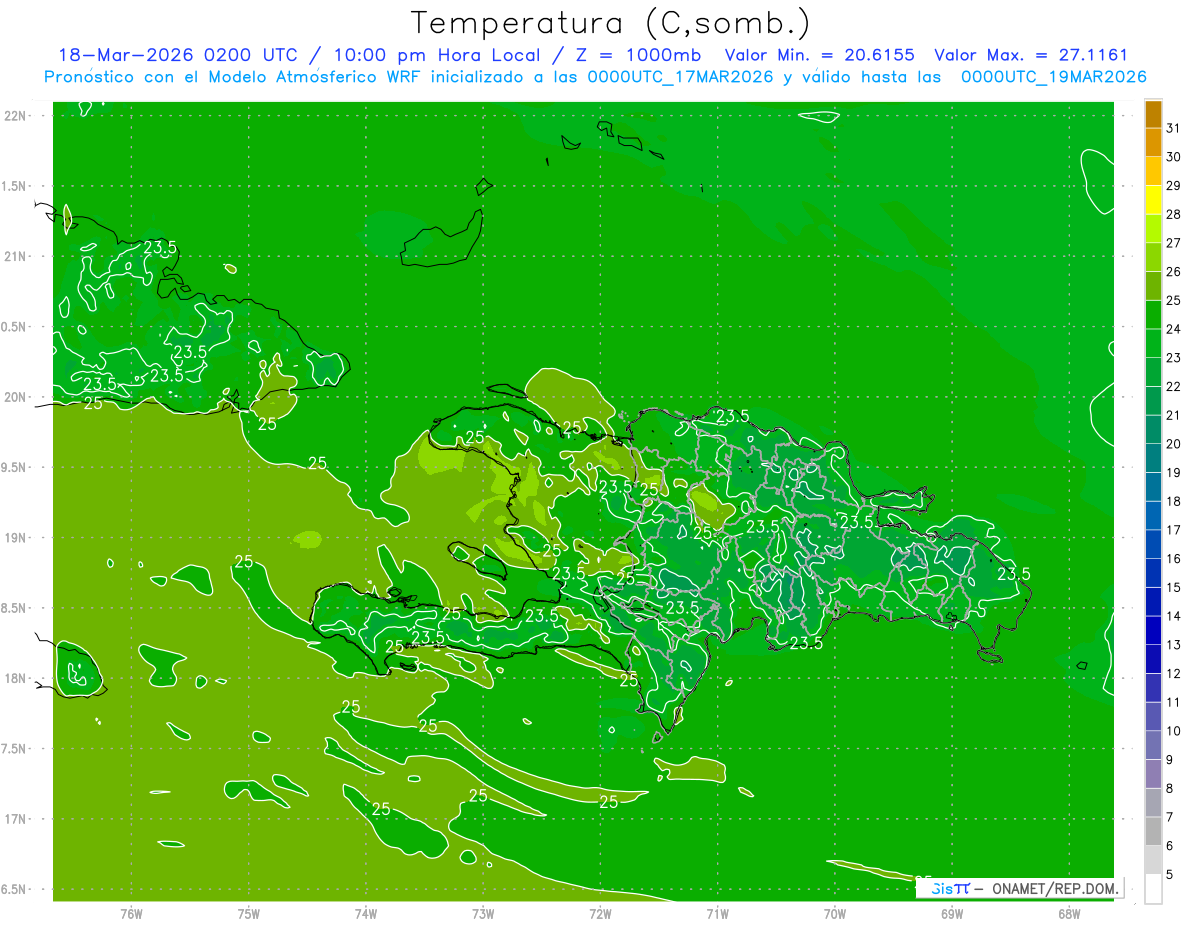Click the '17N' latitude axis label
Image resolution: width=1200 pixels, height=927 pixels.
(x=17, y=819)
